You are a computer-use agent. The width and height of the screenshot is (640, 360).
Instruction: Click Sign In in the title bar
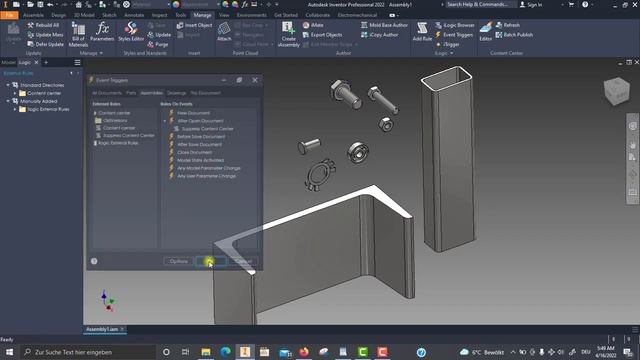coord(531,4)
